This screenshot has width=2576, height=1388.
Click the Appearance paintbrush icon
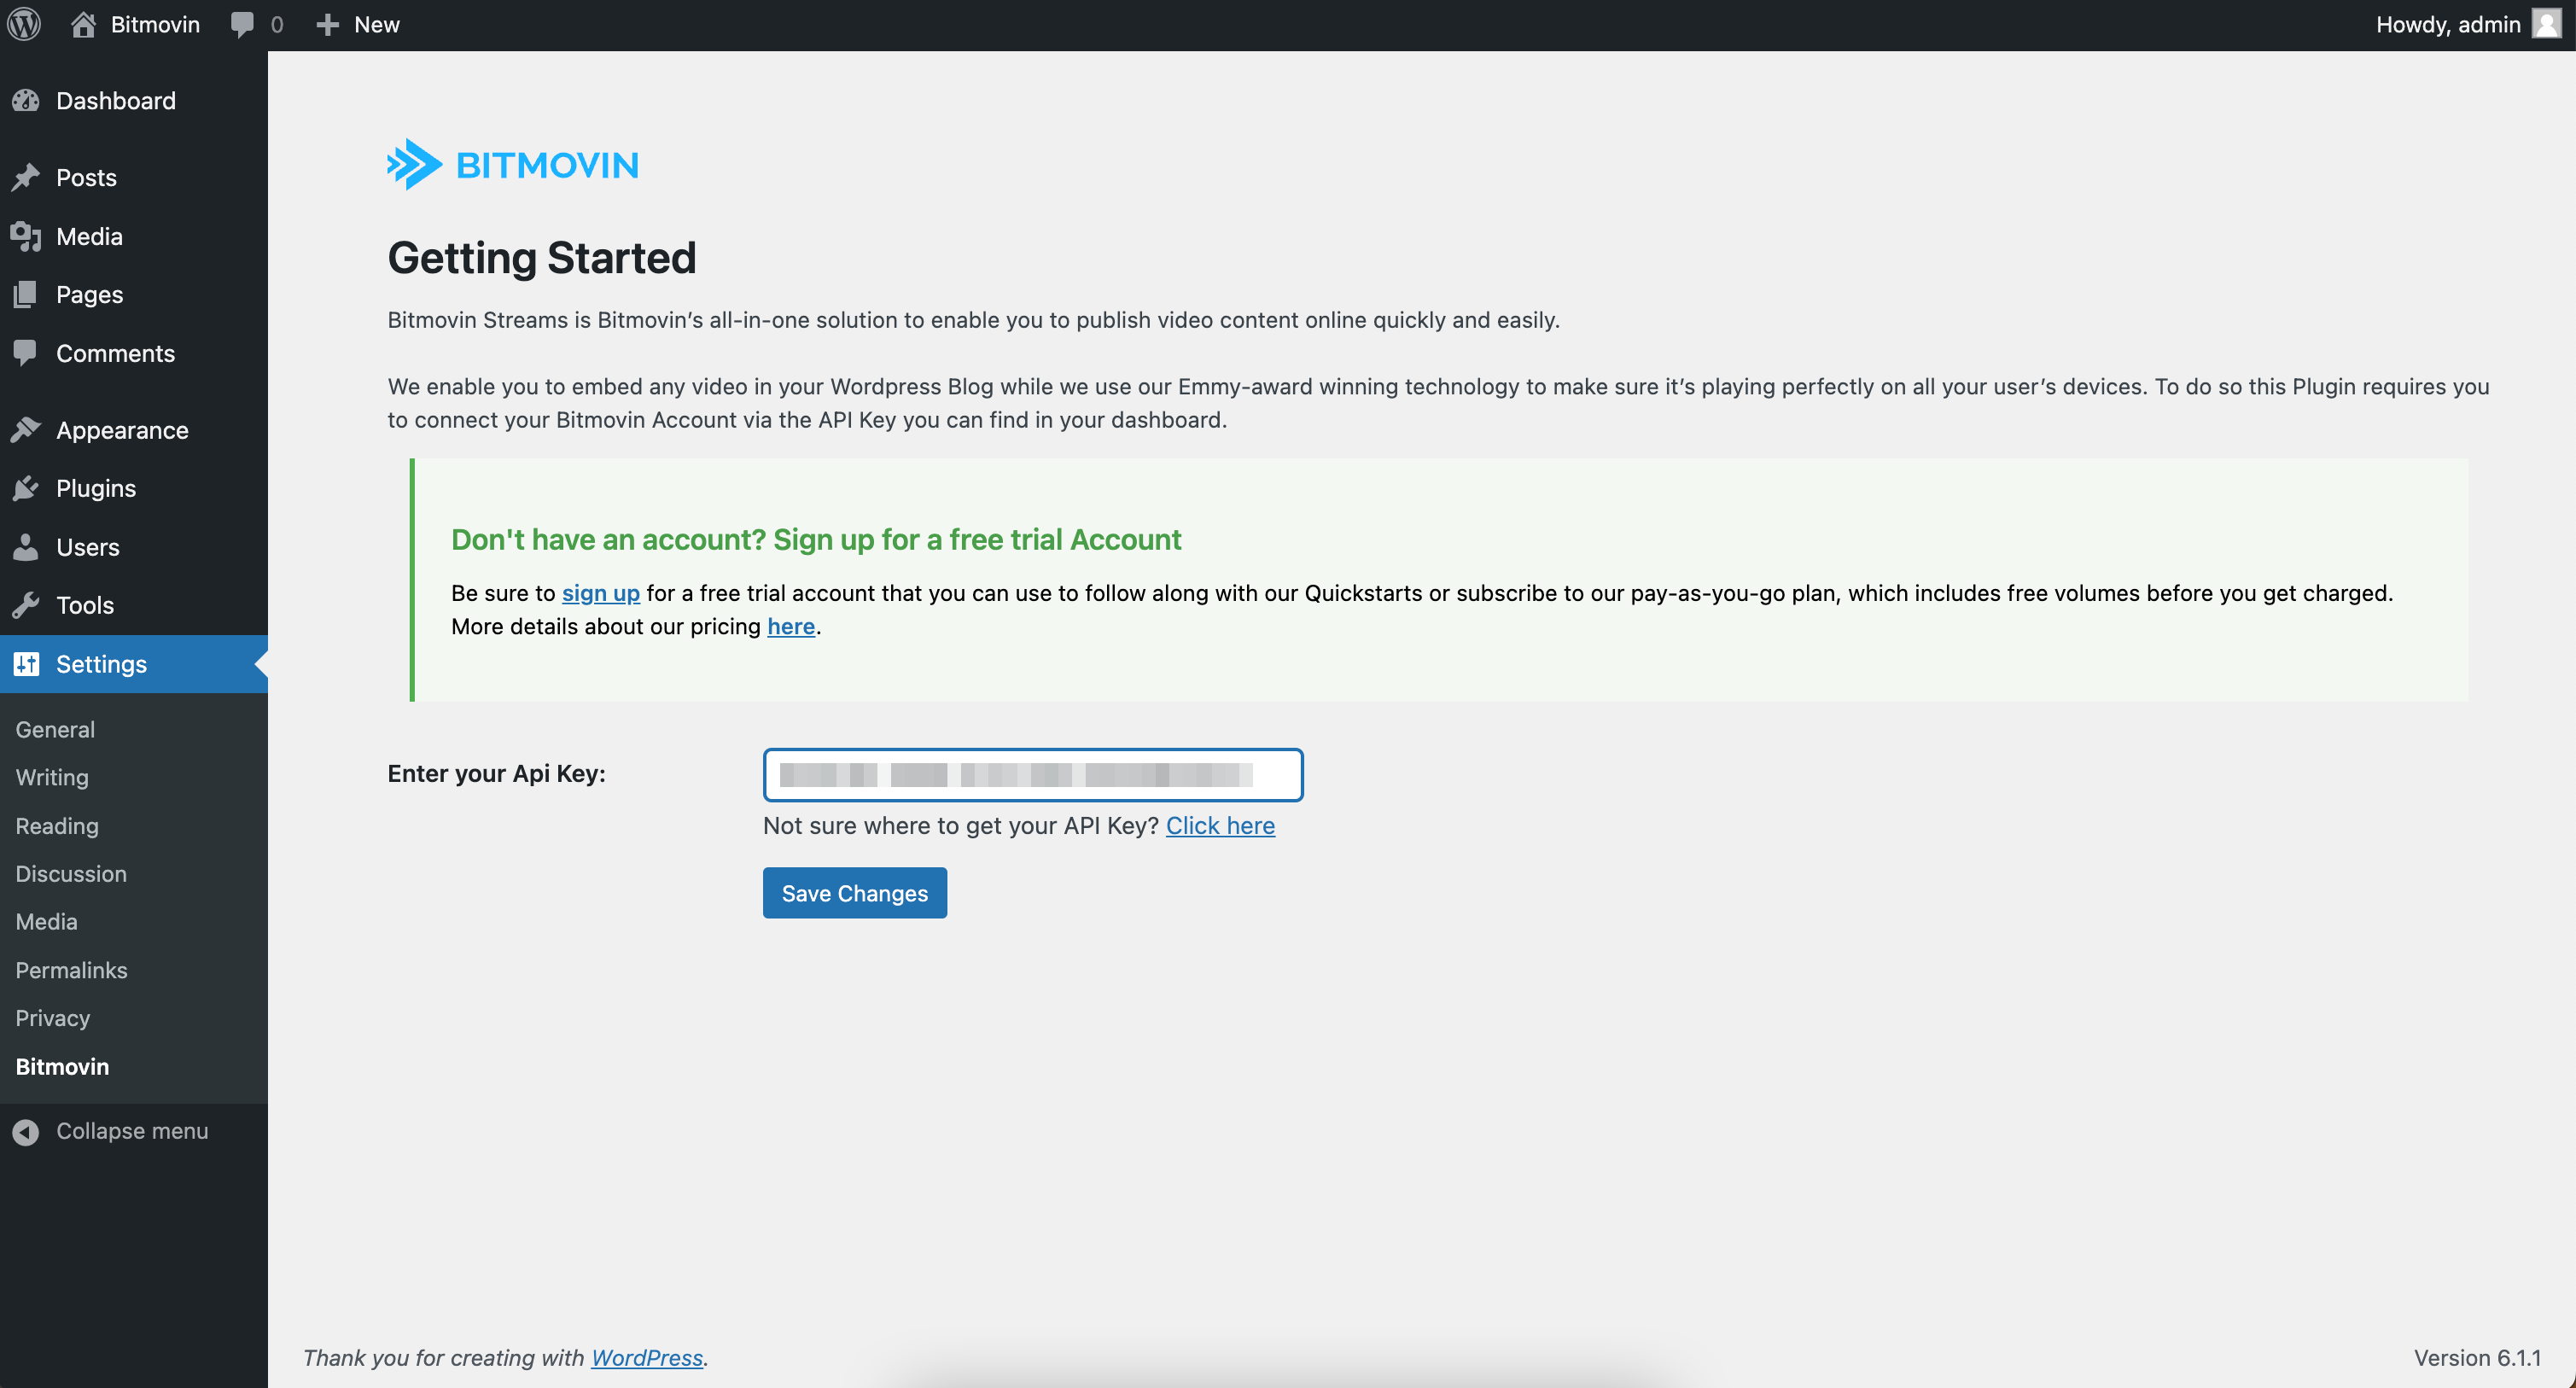click(26, 430)
